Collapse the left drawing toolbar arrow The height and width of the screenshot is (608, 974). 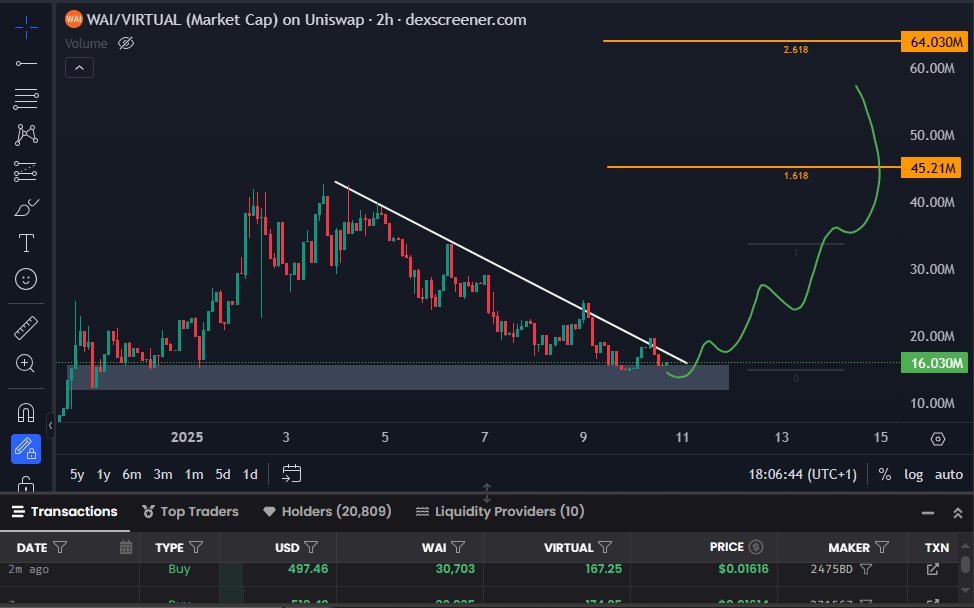click(50, 425)
